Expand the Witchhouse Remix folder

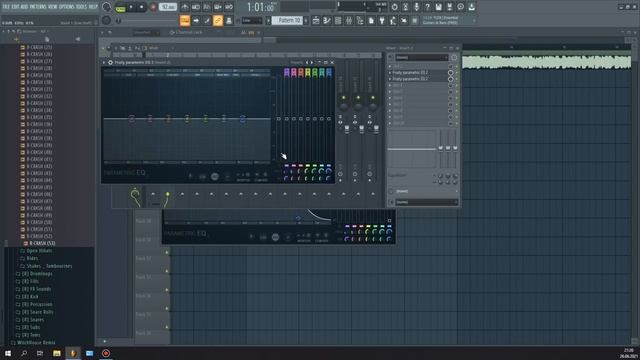click(36, 343)
